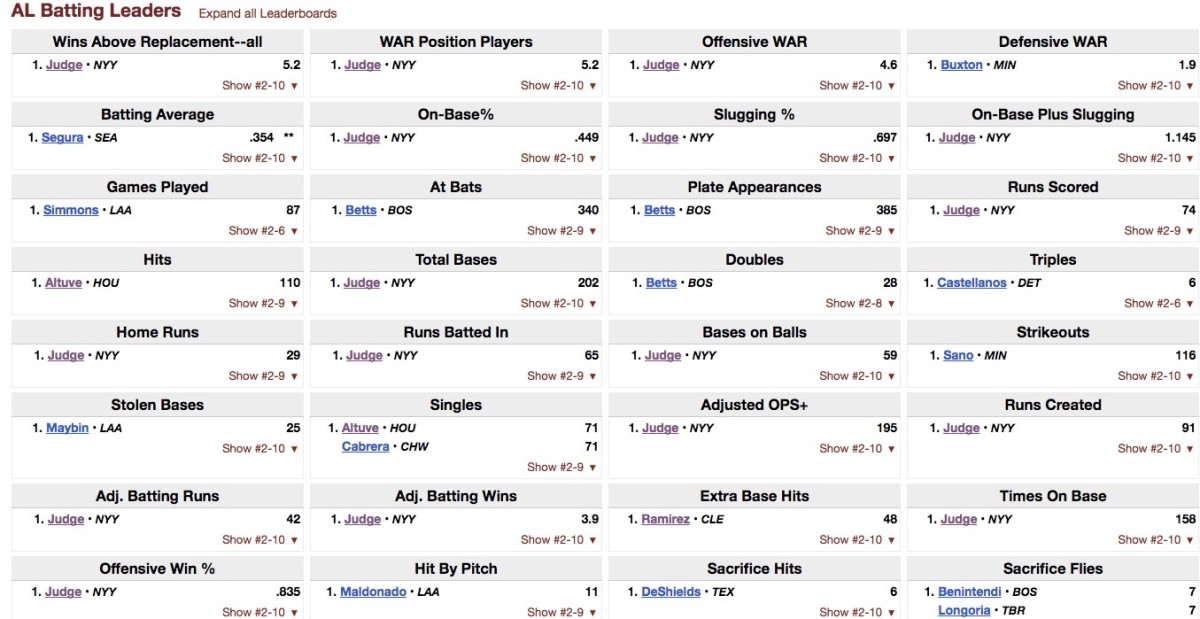1200x619 pixels.
Task: Expand Show #2-9 under Home Runs
Action: click(263, 376)
